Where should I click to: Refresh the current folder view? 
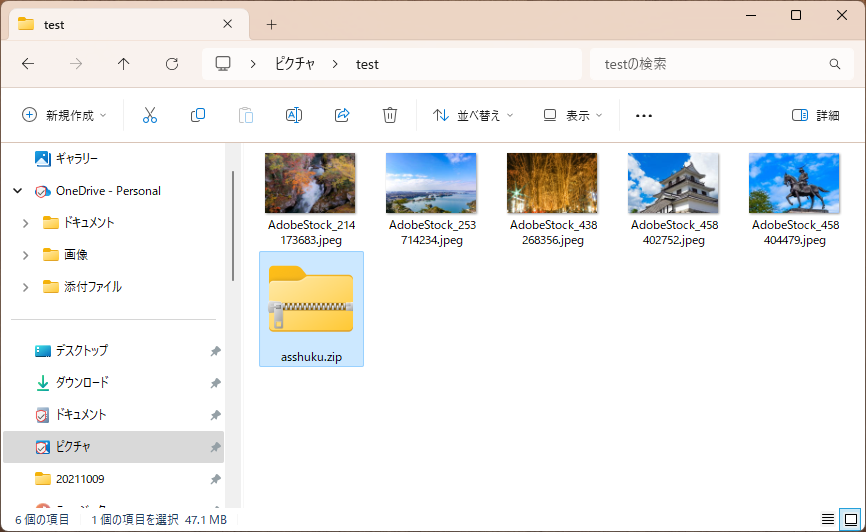pyautogui.click(x=172, y=64)
